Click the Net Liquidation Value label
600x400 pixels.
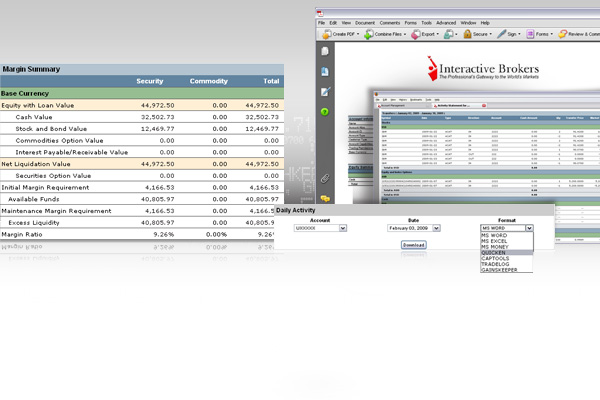click(x=36, y=164)
